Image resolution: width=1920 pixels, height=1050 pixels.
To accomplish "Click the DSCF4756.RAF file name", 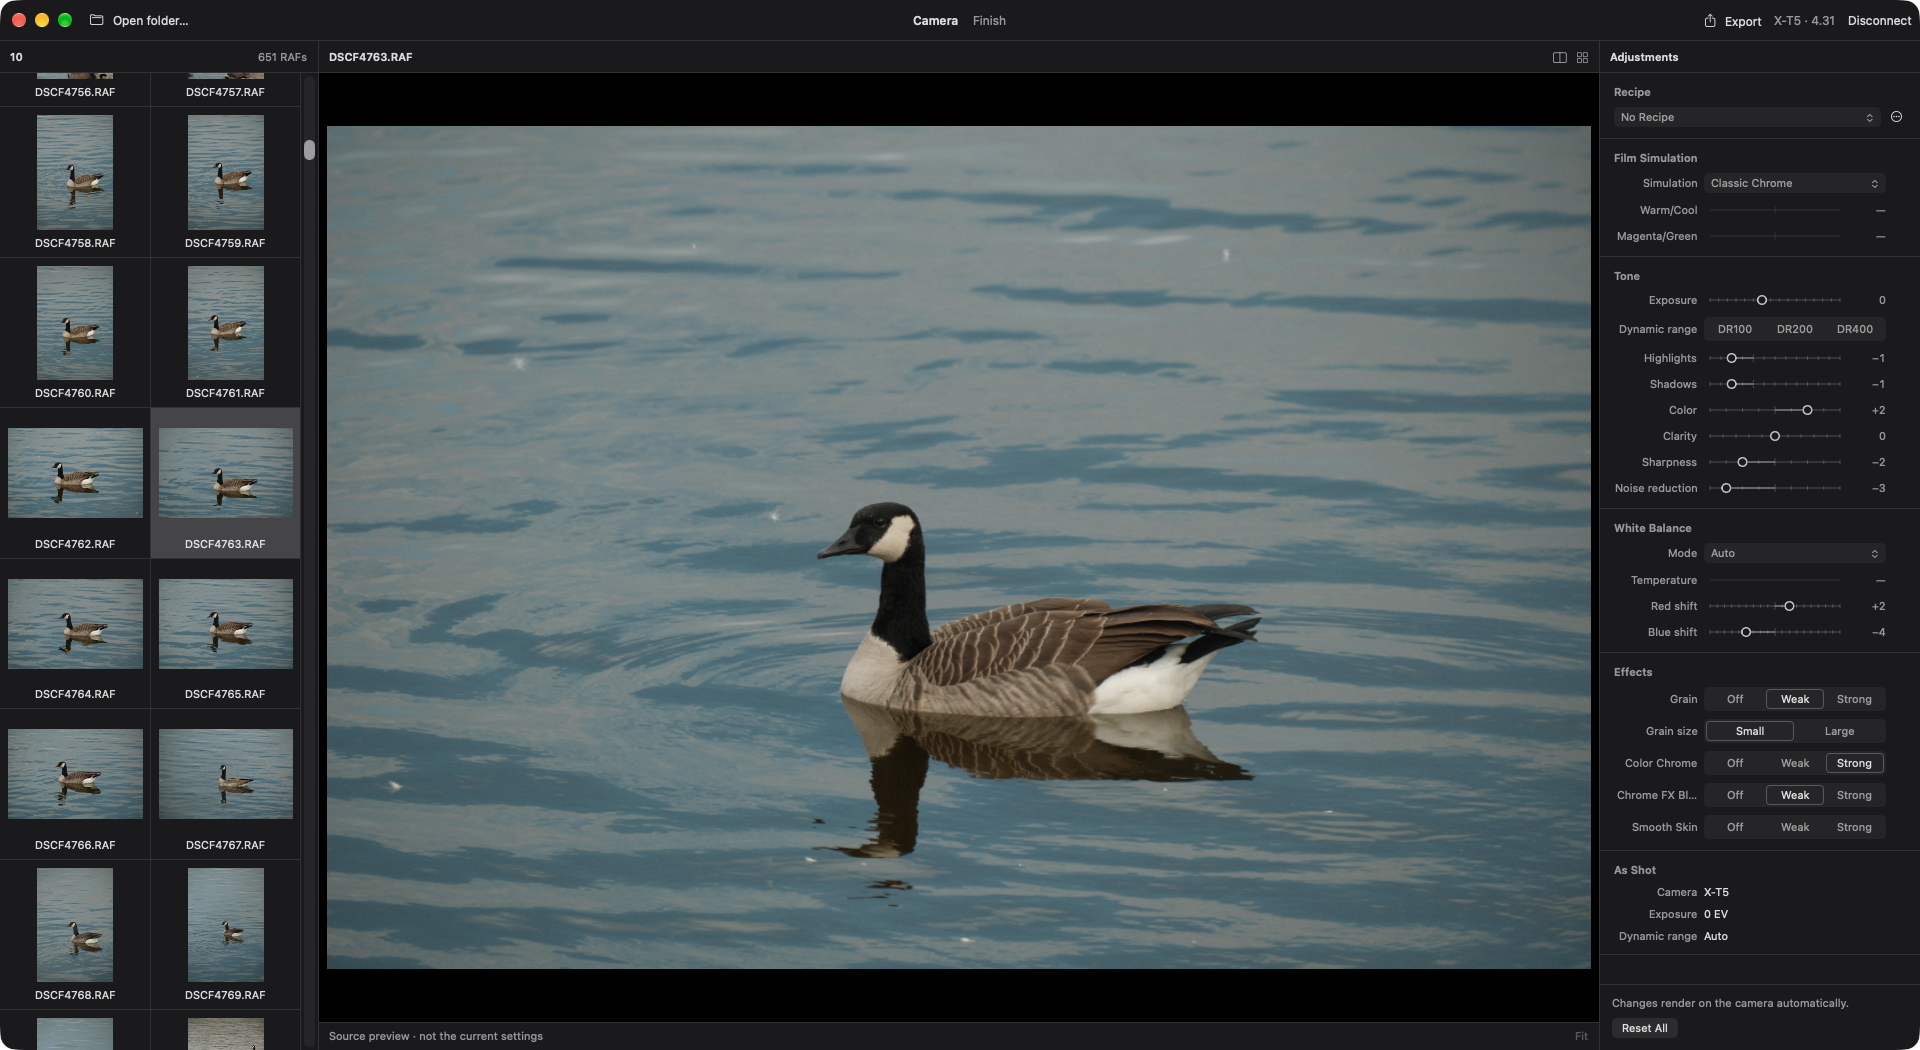I will (75, 92).
